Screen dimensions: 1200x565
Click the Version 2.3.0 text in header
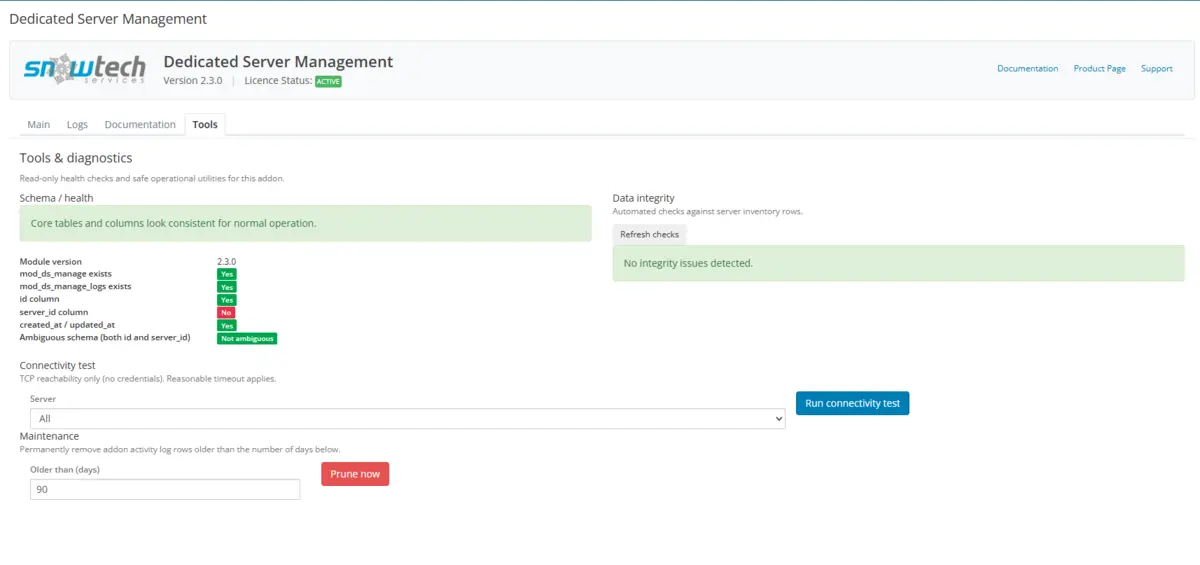[193, 81]
